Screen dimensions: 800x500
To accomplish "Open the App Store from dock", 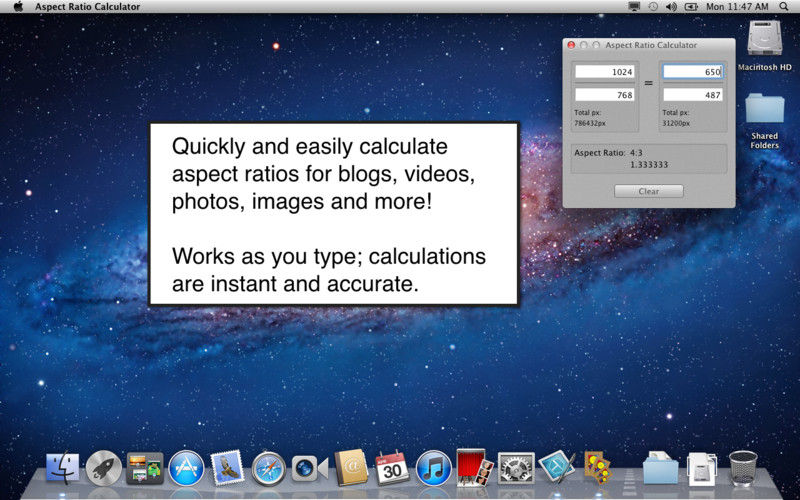I will 186,467.
